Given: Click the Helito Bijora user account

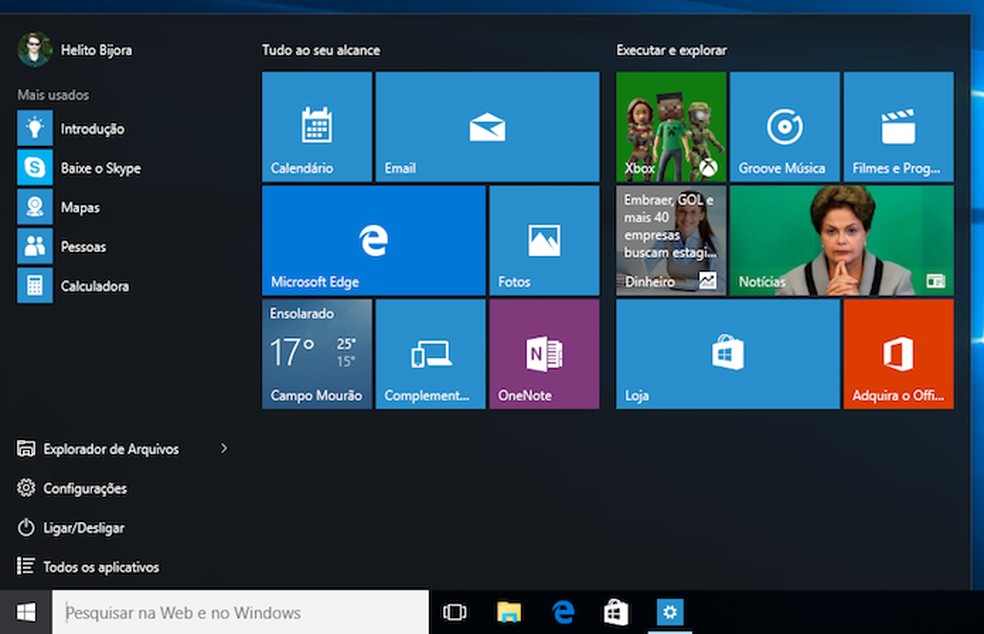Looking at the screenshot, I should [x=95, y=50].
